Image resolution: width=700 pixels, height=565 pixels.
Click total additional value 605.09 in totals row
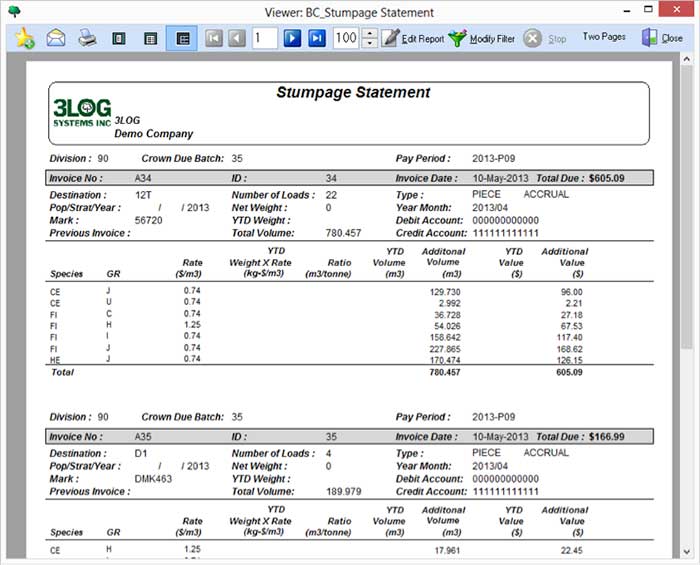click(x=569, y=372)
